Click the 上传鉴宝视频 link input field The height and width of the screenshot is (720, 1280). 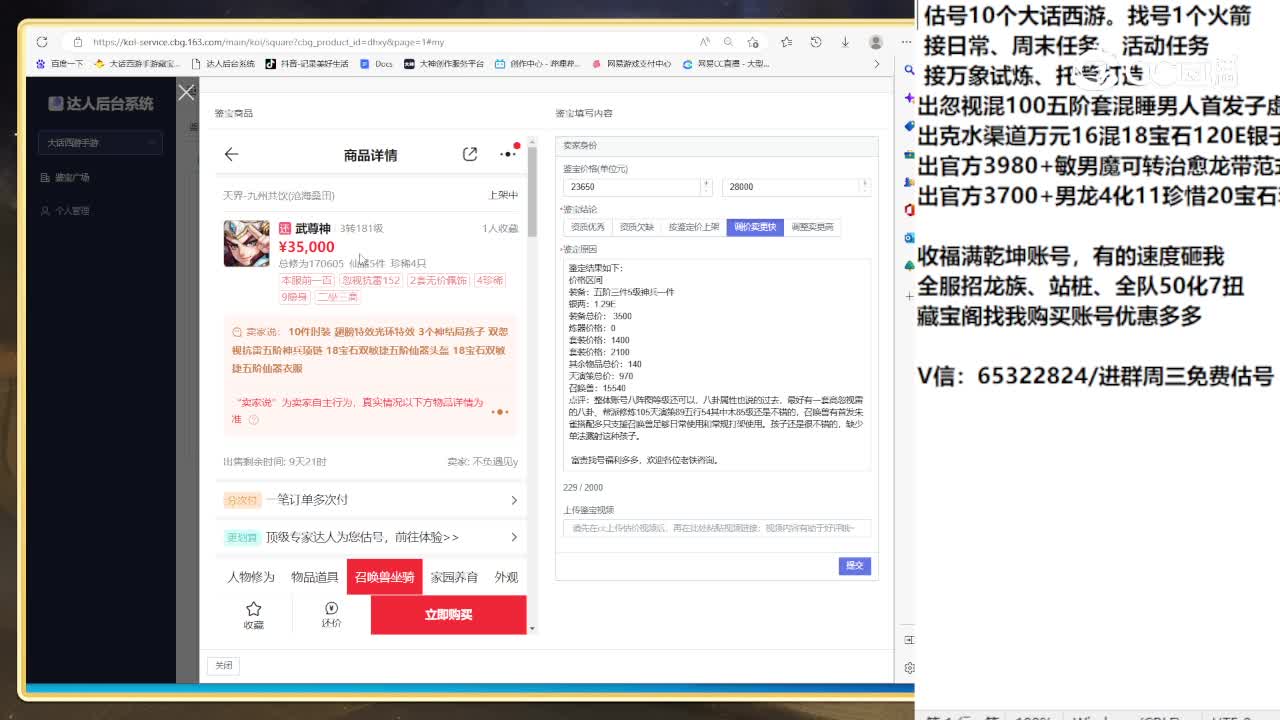(716, 528)
